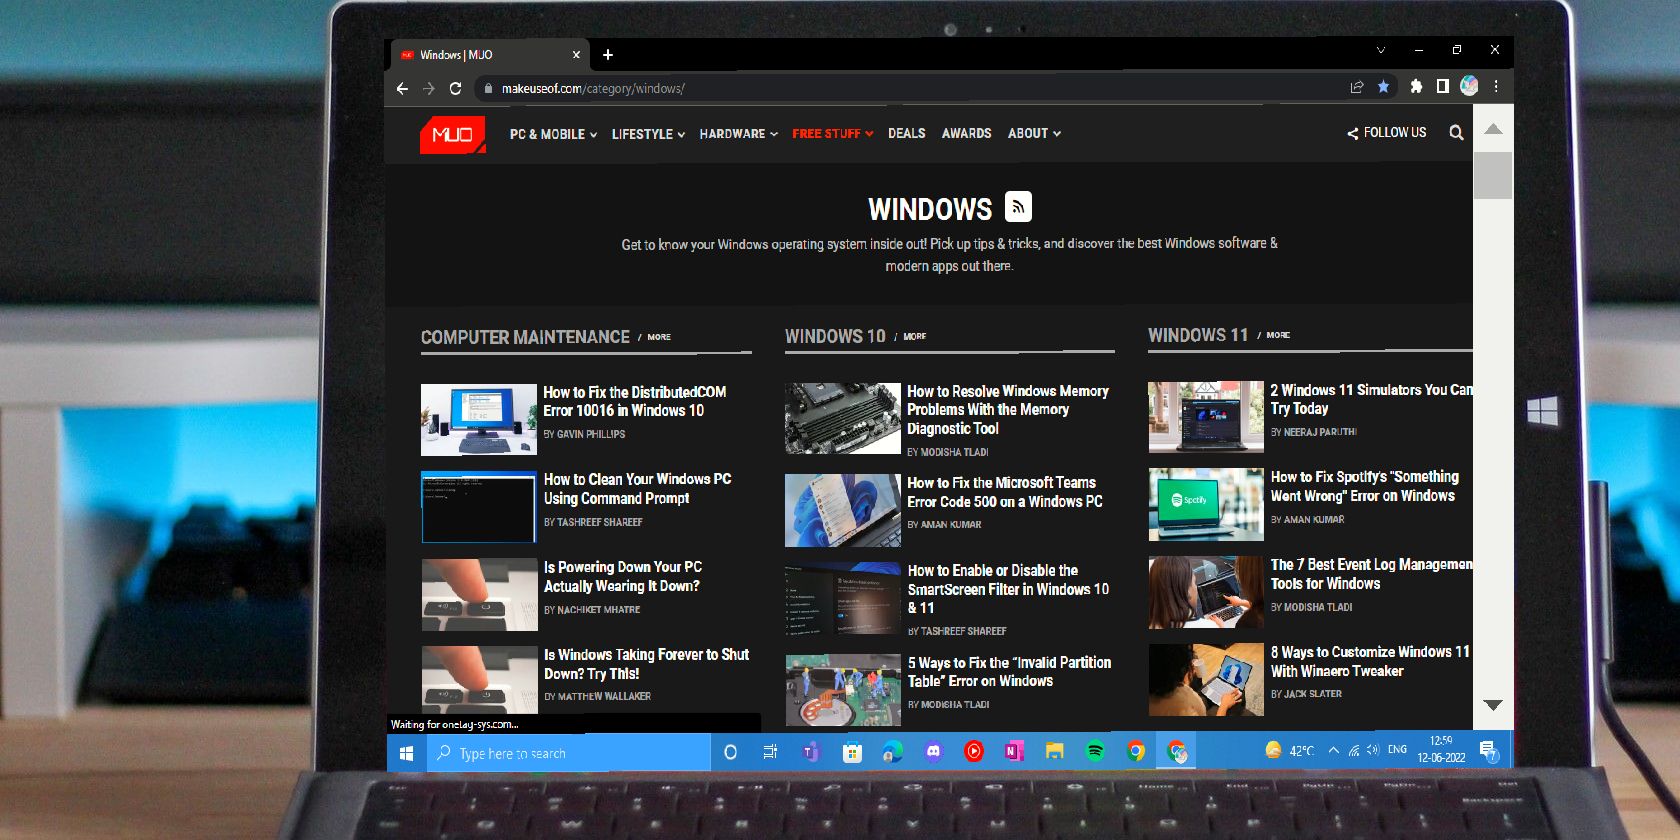
Task: Open MORE next to Windows 10
Action: coord(914,337)
